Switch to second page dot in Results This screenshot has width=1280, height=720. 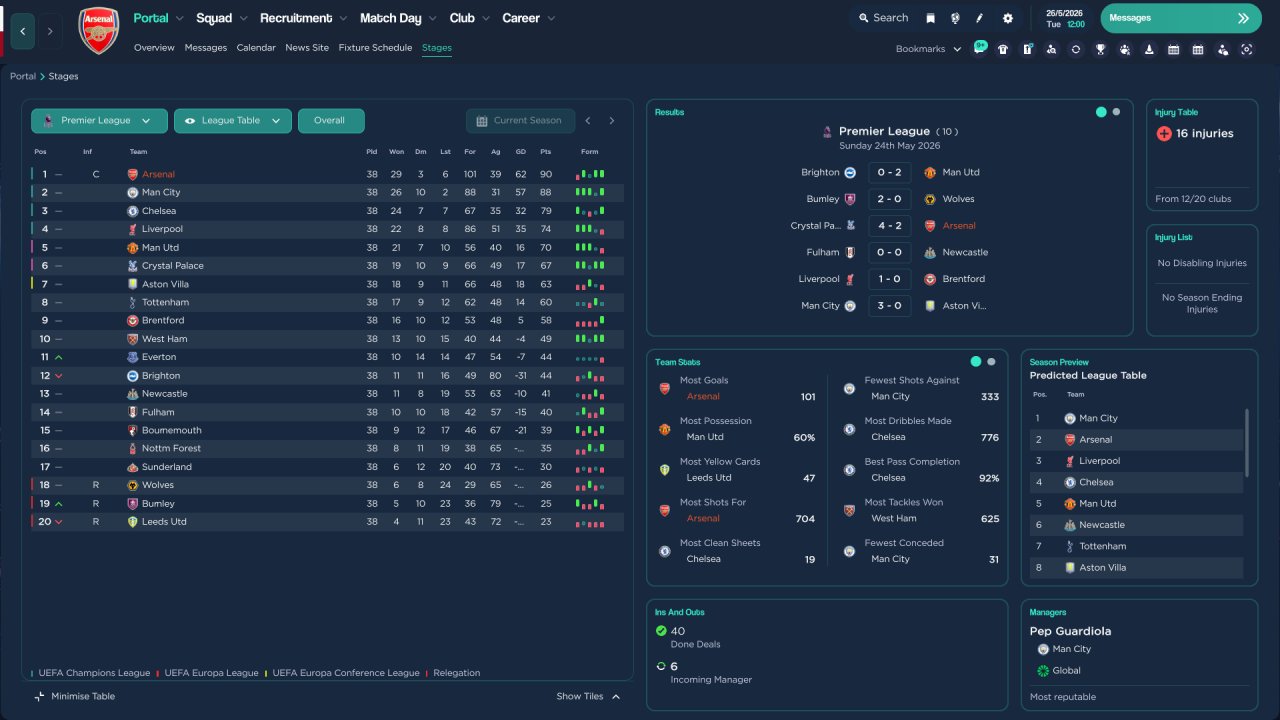(1116, 112)
